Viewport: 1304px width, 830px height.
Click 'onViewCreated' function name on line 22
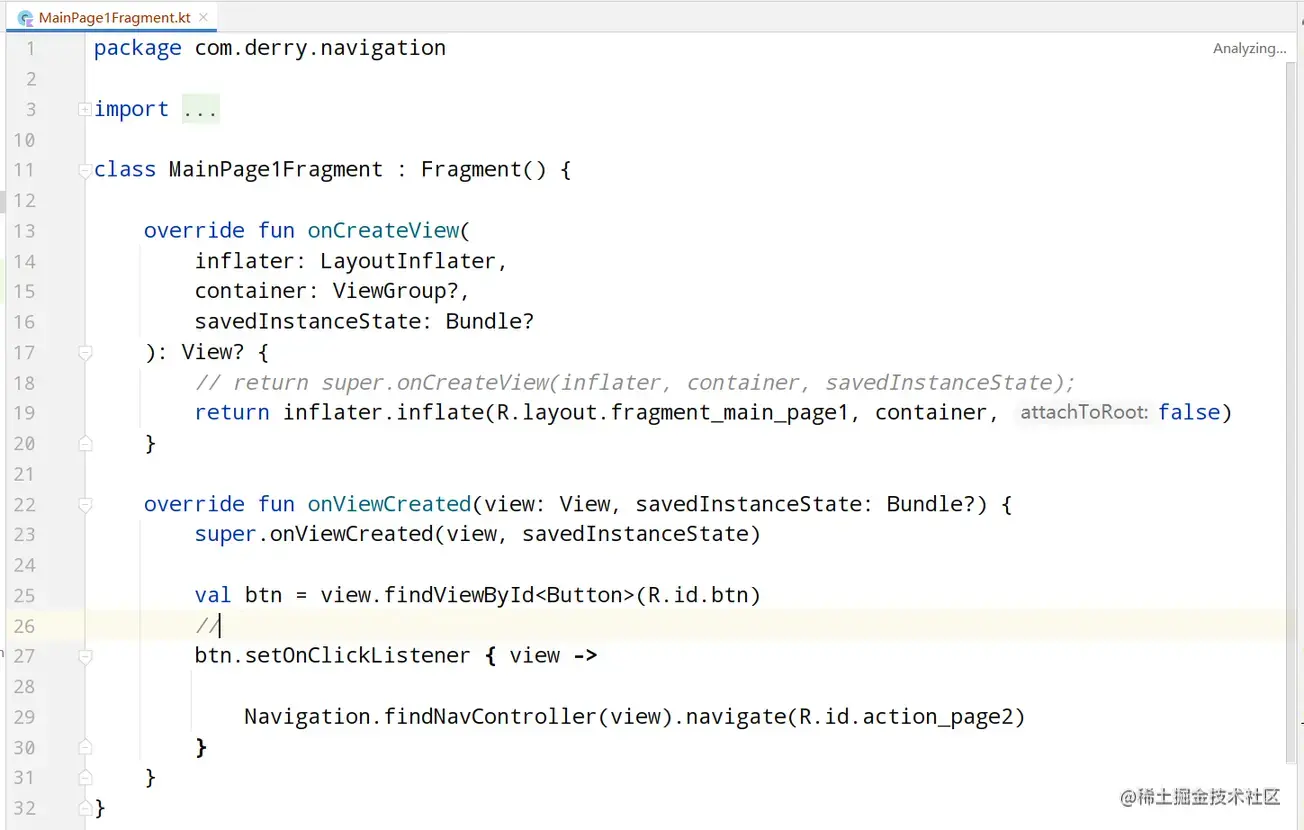[389, 504]
